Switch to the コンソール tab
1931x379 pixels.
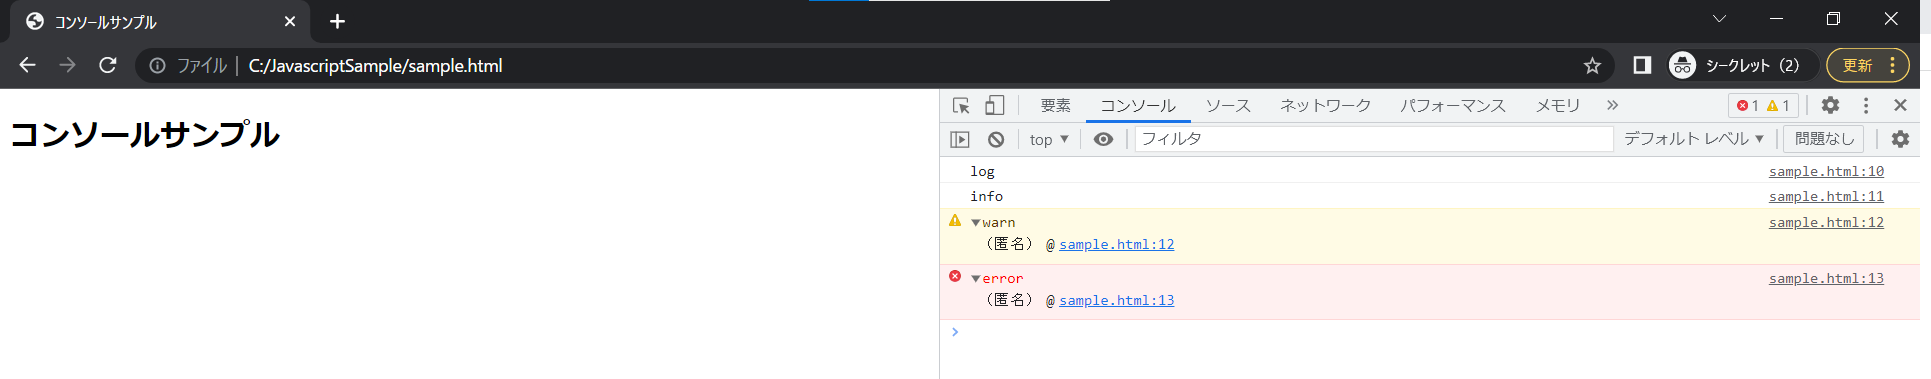pyautogui.click(x=1138, y=105)
